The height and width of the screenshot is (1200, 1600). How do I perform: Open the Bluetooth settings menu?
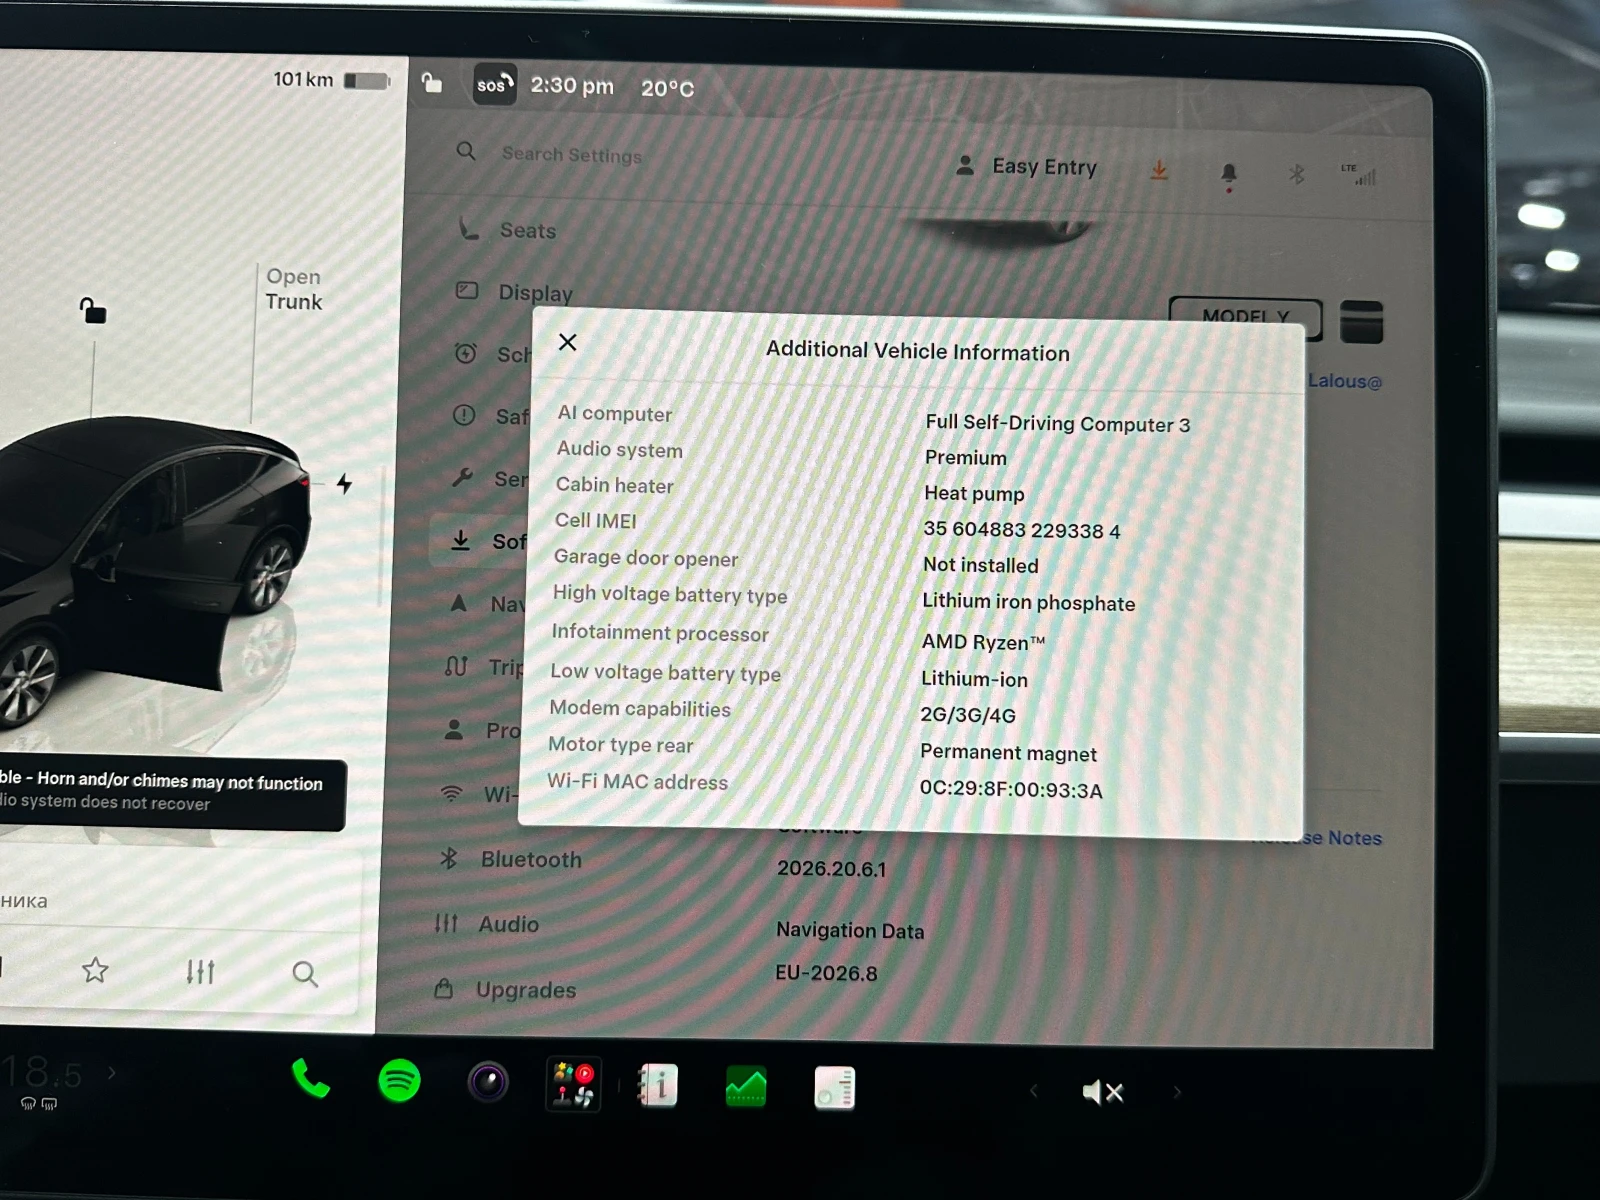coord(511,859)
